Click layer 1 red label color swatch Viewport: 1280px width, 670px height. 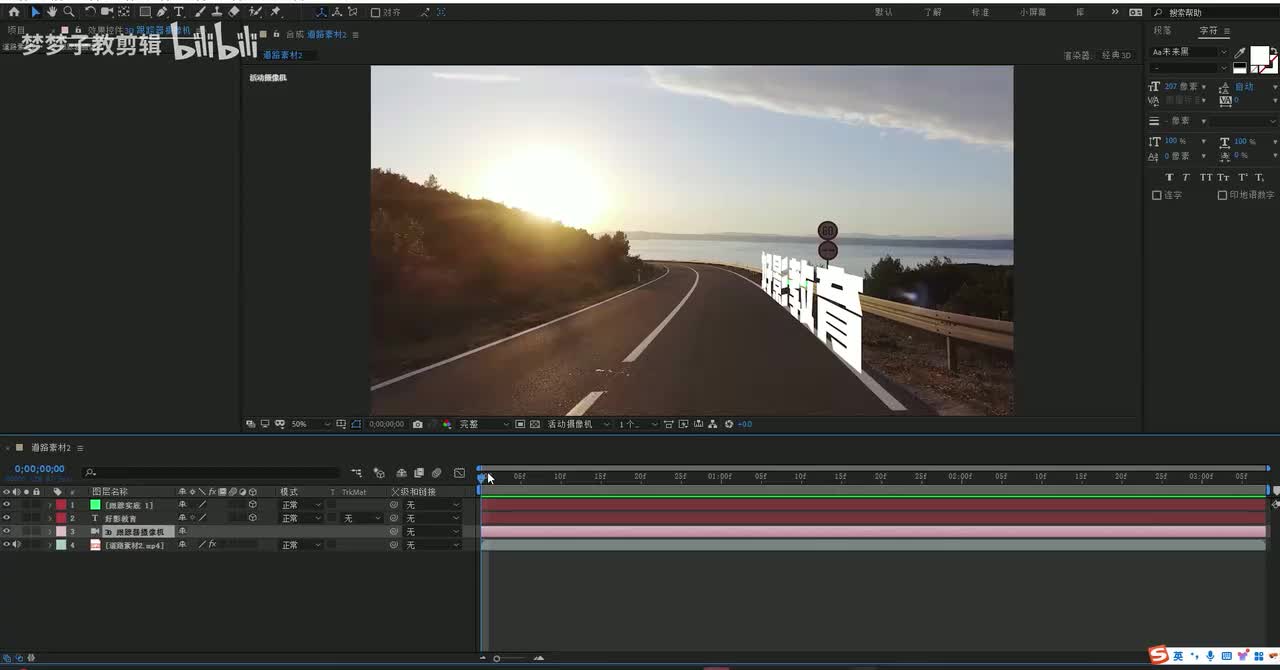60,505
